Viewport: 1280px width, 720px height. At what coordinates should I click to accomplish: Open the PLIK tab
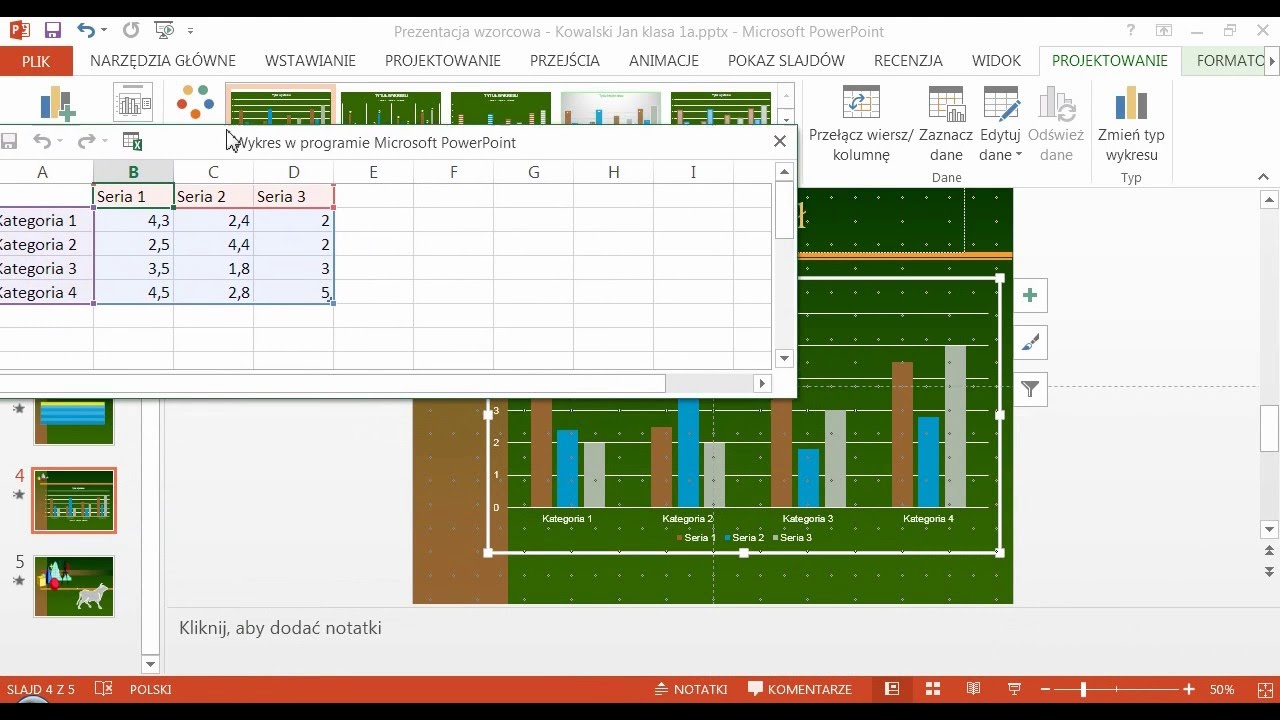point(36,60)
